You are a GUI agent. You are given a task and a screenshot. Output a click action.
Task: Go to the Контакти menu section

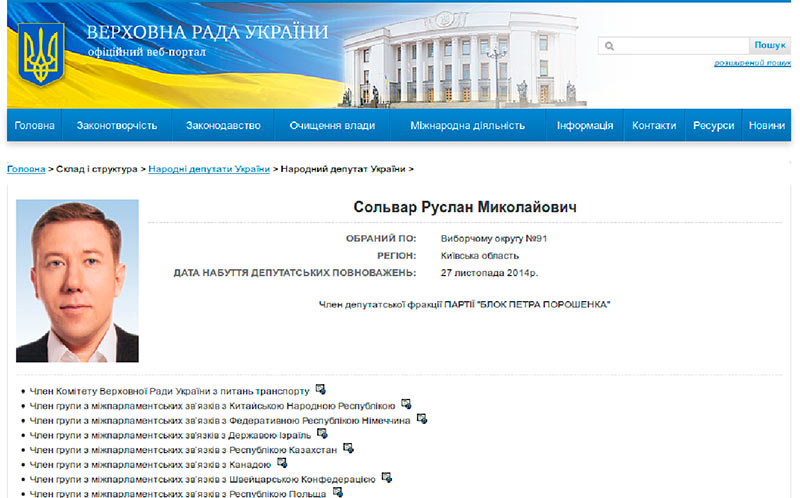click(x=653, y=125)
